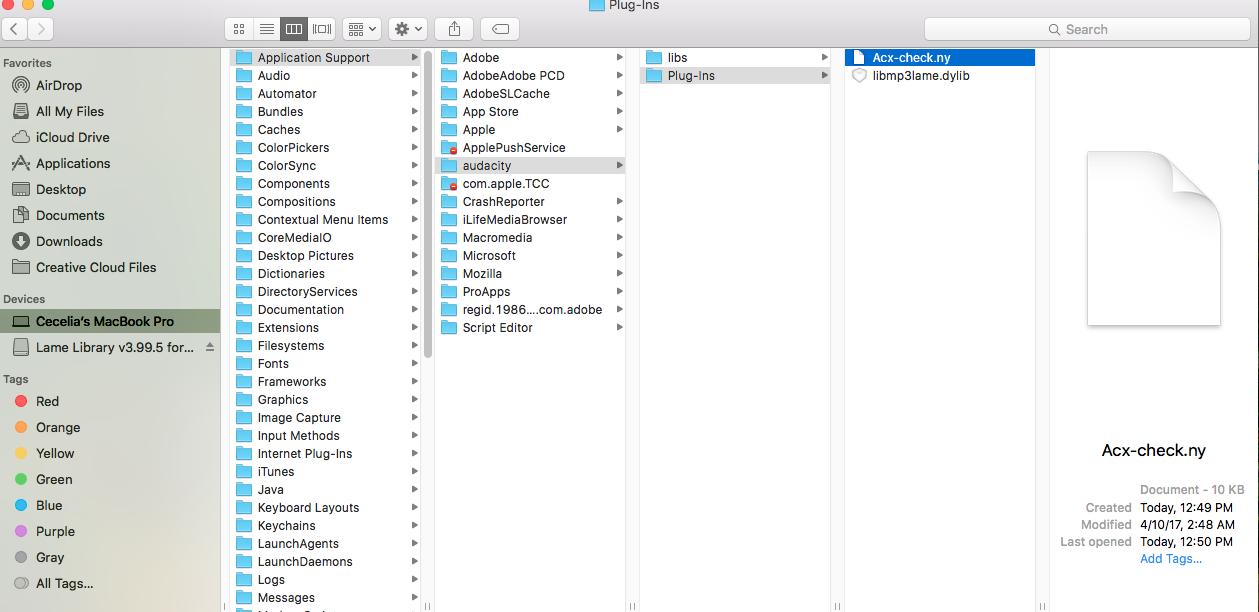Open Creative Cloud Files in sidebar
Image resolution: width=1259 pixels, height=612 pixels.
click(96, 267)
